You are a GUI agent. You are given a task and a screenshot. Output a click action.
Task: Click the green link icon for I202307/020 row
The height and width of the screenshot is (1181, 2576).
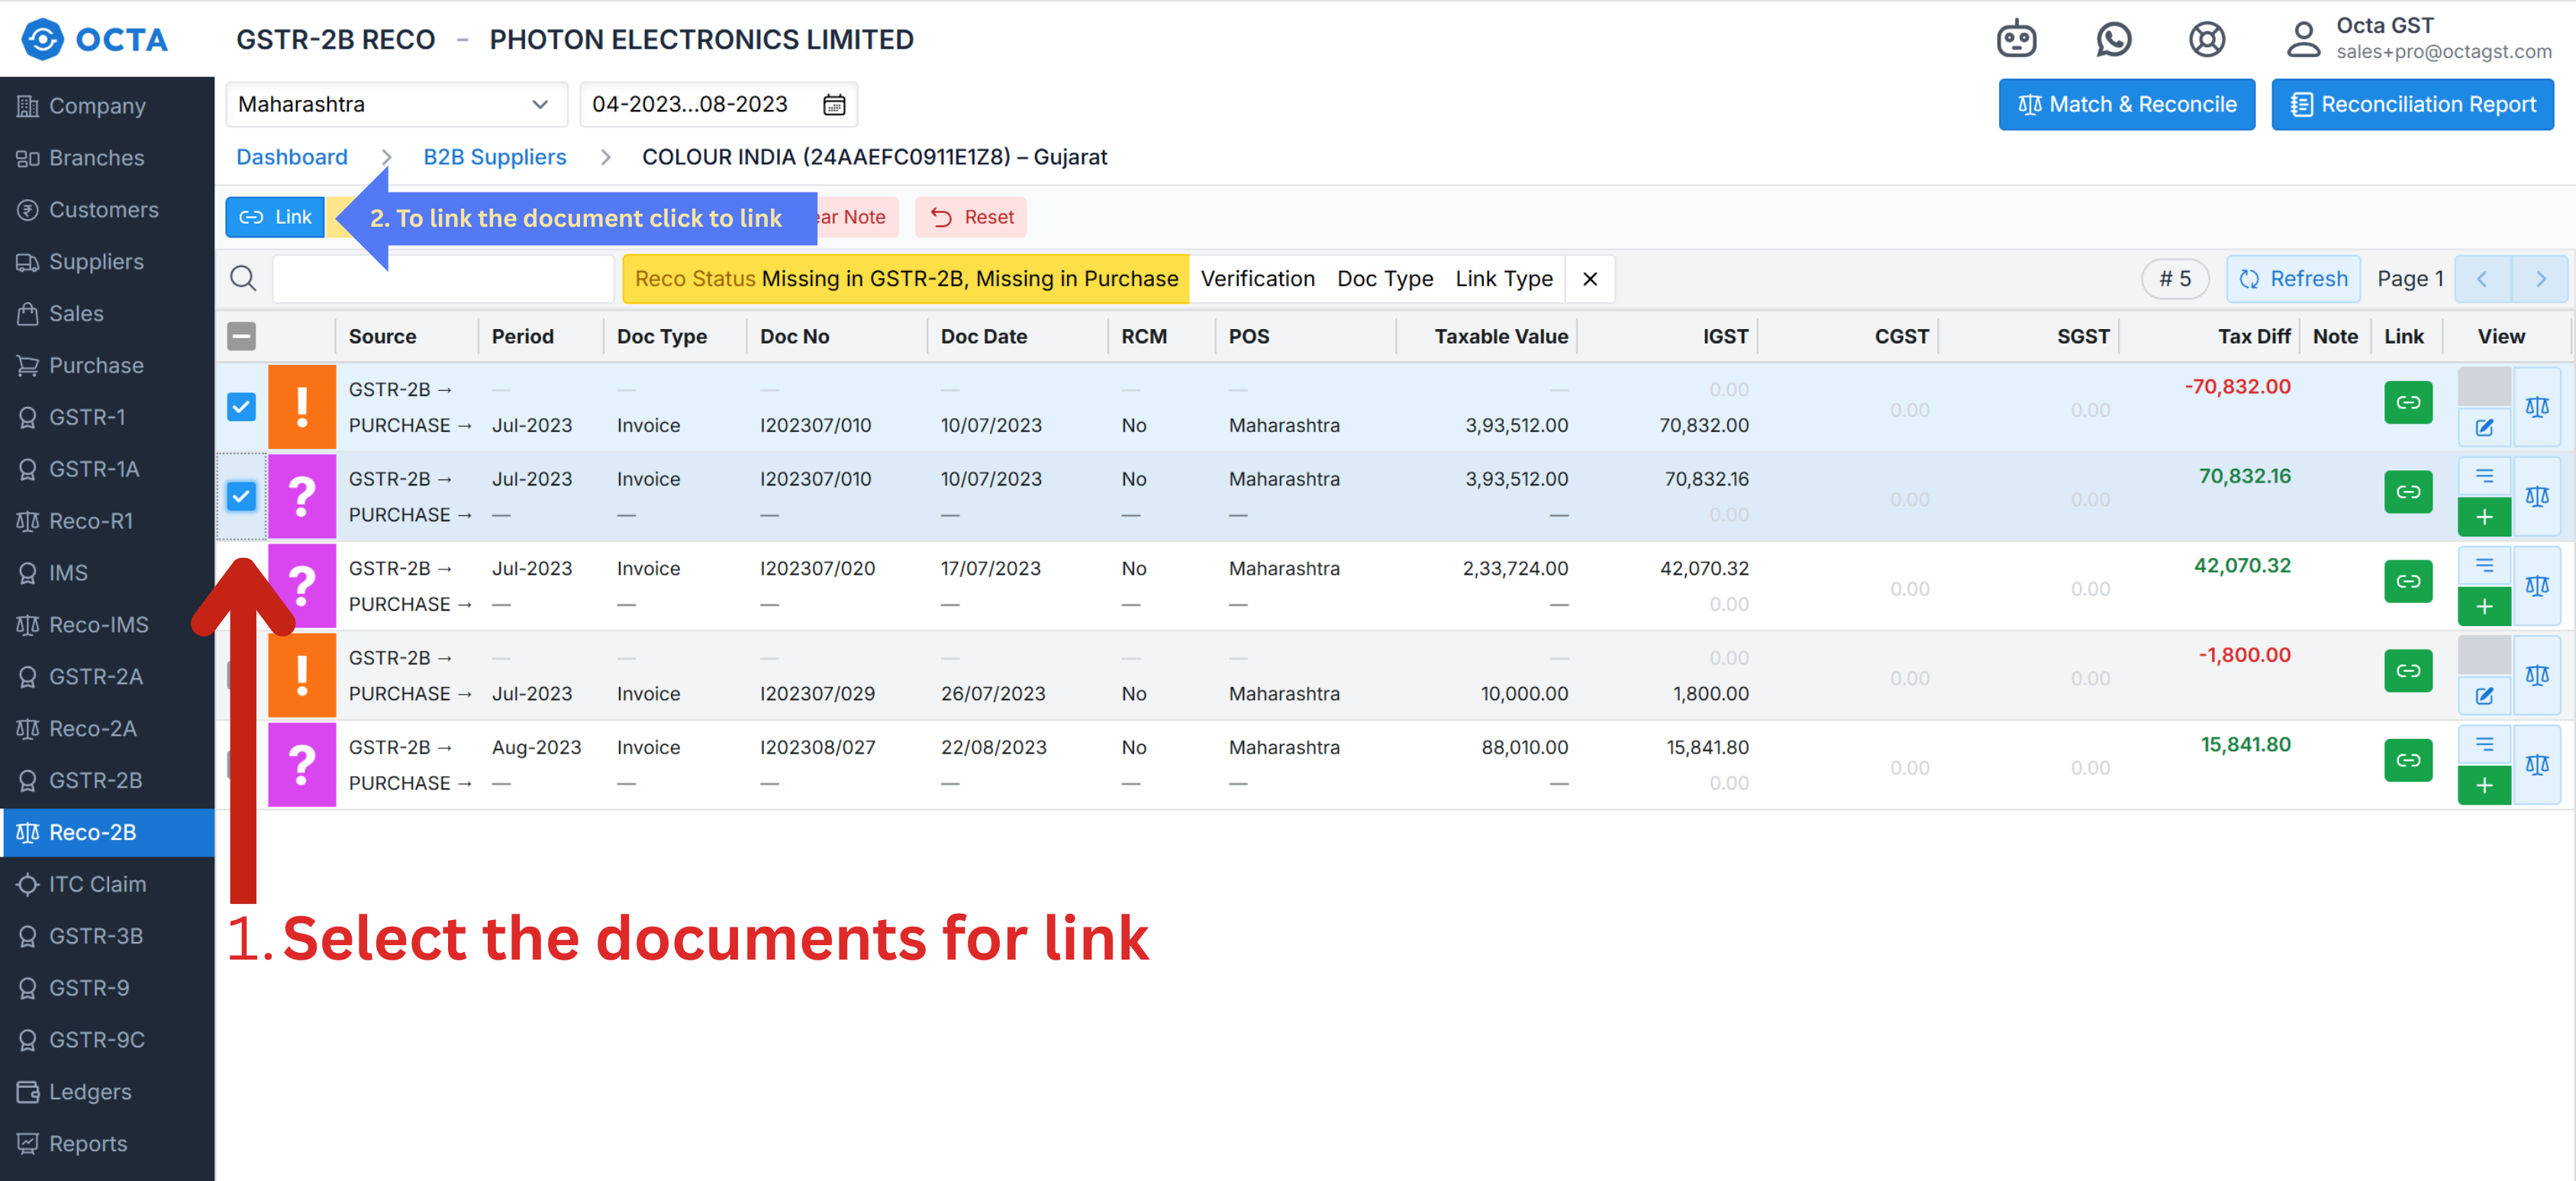(2407, 581)
